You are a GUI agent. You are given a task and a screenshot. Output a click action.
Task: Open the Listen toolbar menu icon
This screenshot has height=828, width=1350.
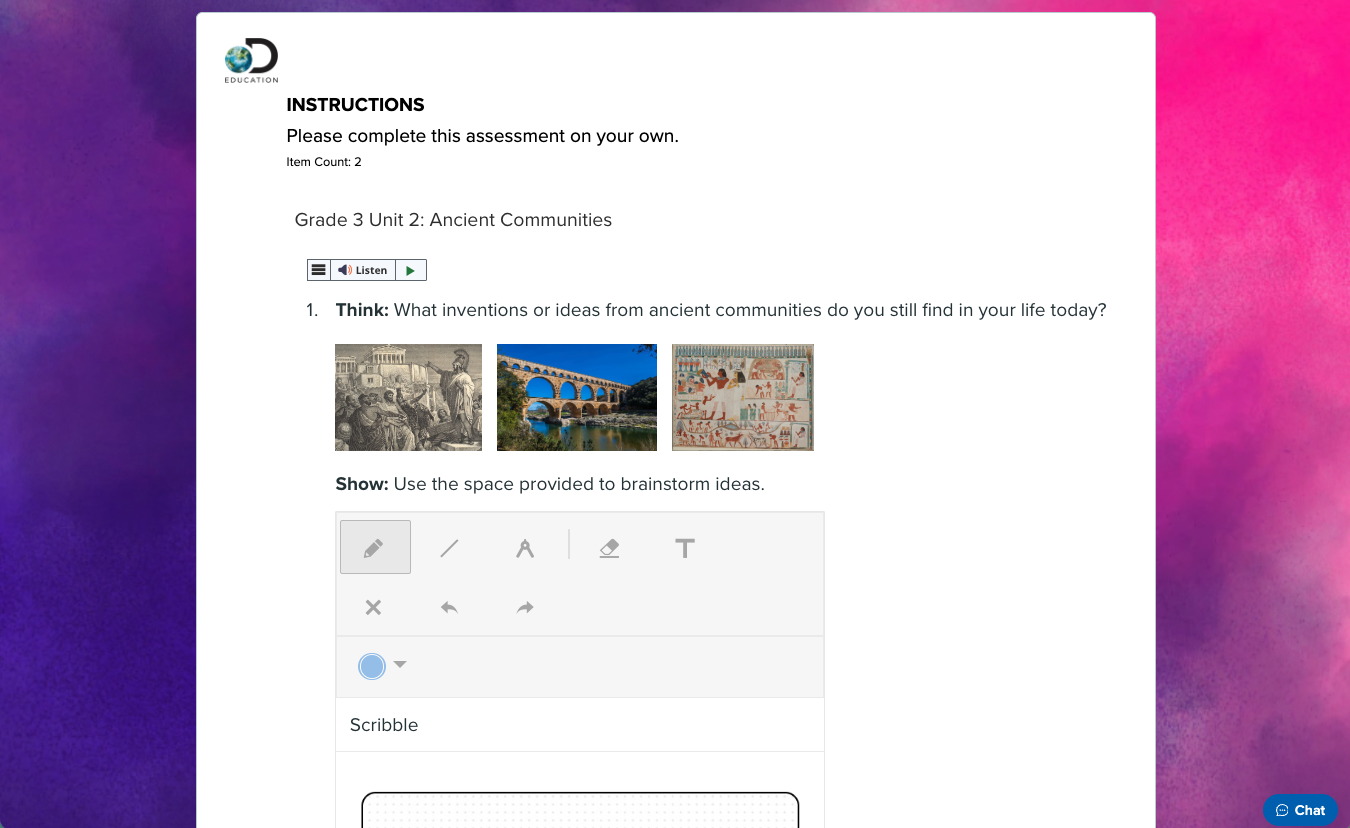(318, 270)
